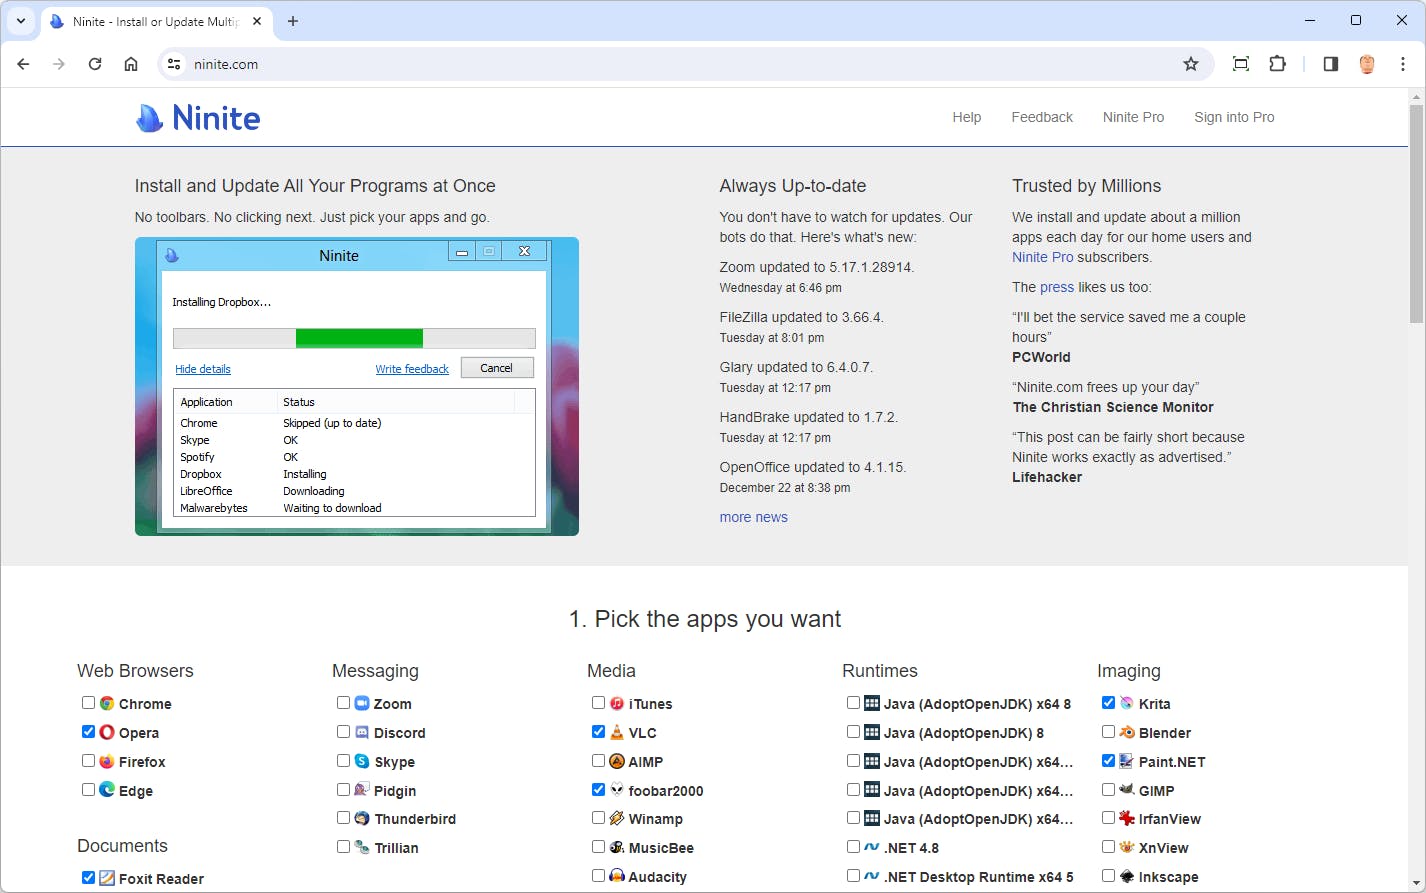1426x893 pixels.
Task: Click the VLC cone icon under Media
Action: [x=617, y=732]
